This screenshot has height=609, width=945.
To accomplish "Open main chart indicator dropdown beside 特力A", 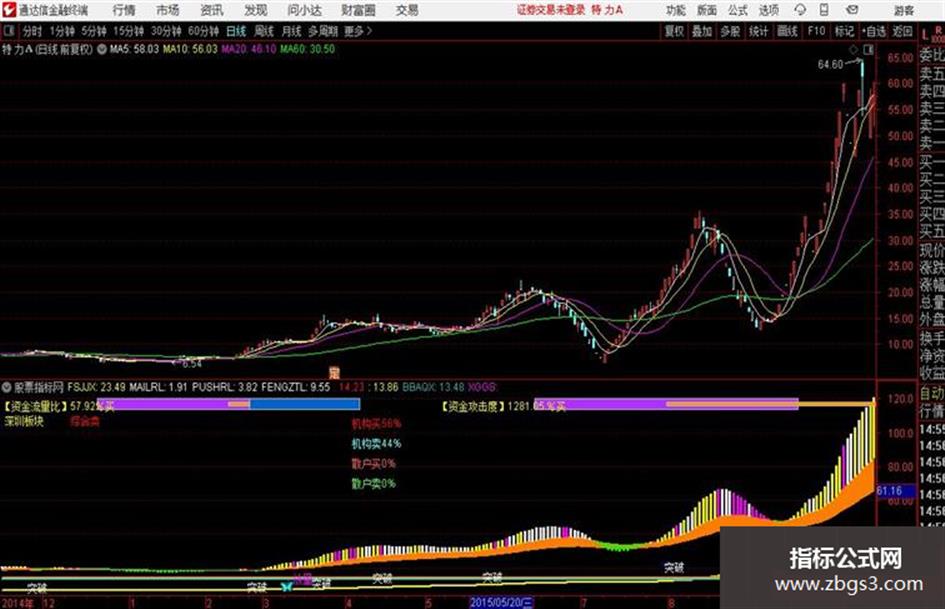I will [102, 49].
